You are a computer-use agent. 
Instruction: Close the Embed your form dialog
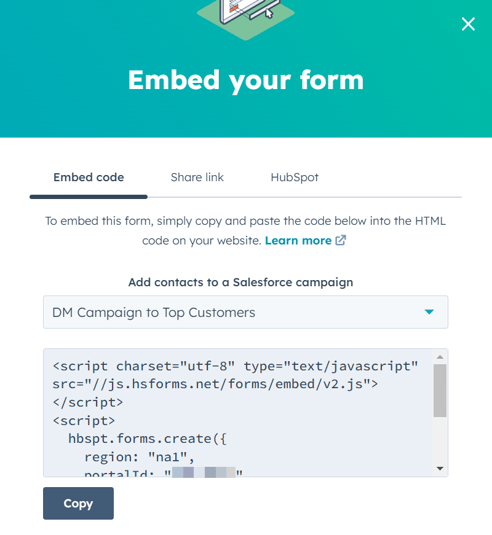click(468, 24)
